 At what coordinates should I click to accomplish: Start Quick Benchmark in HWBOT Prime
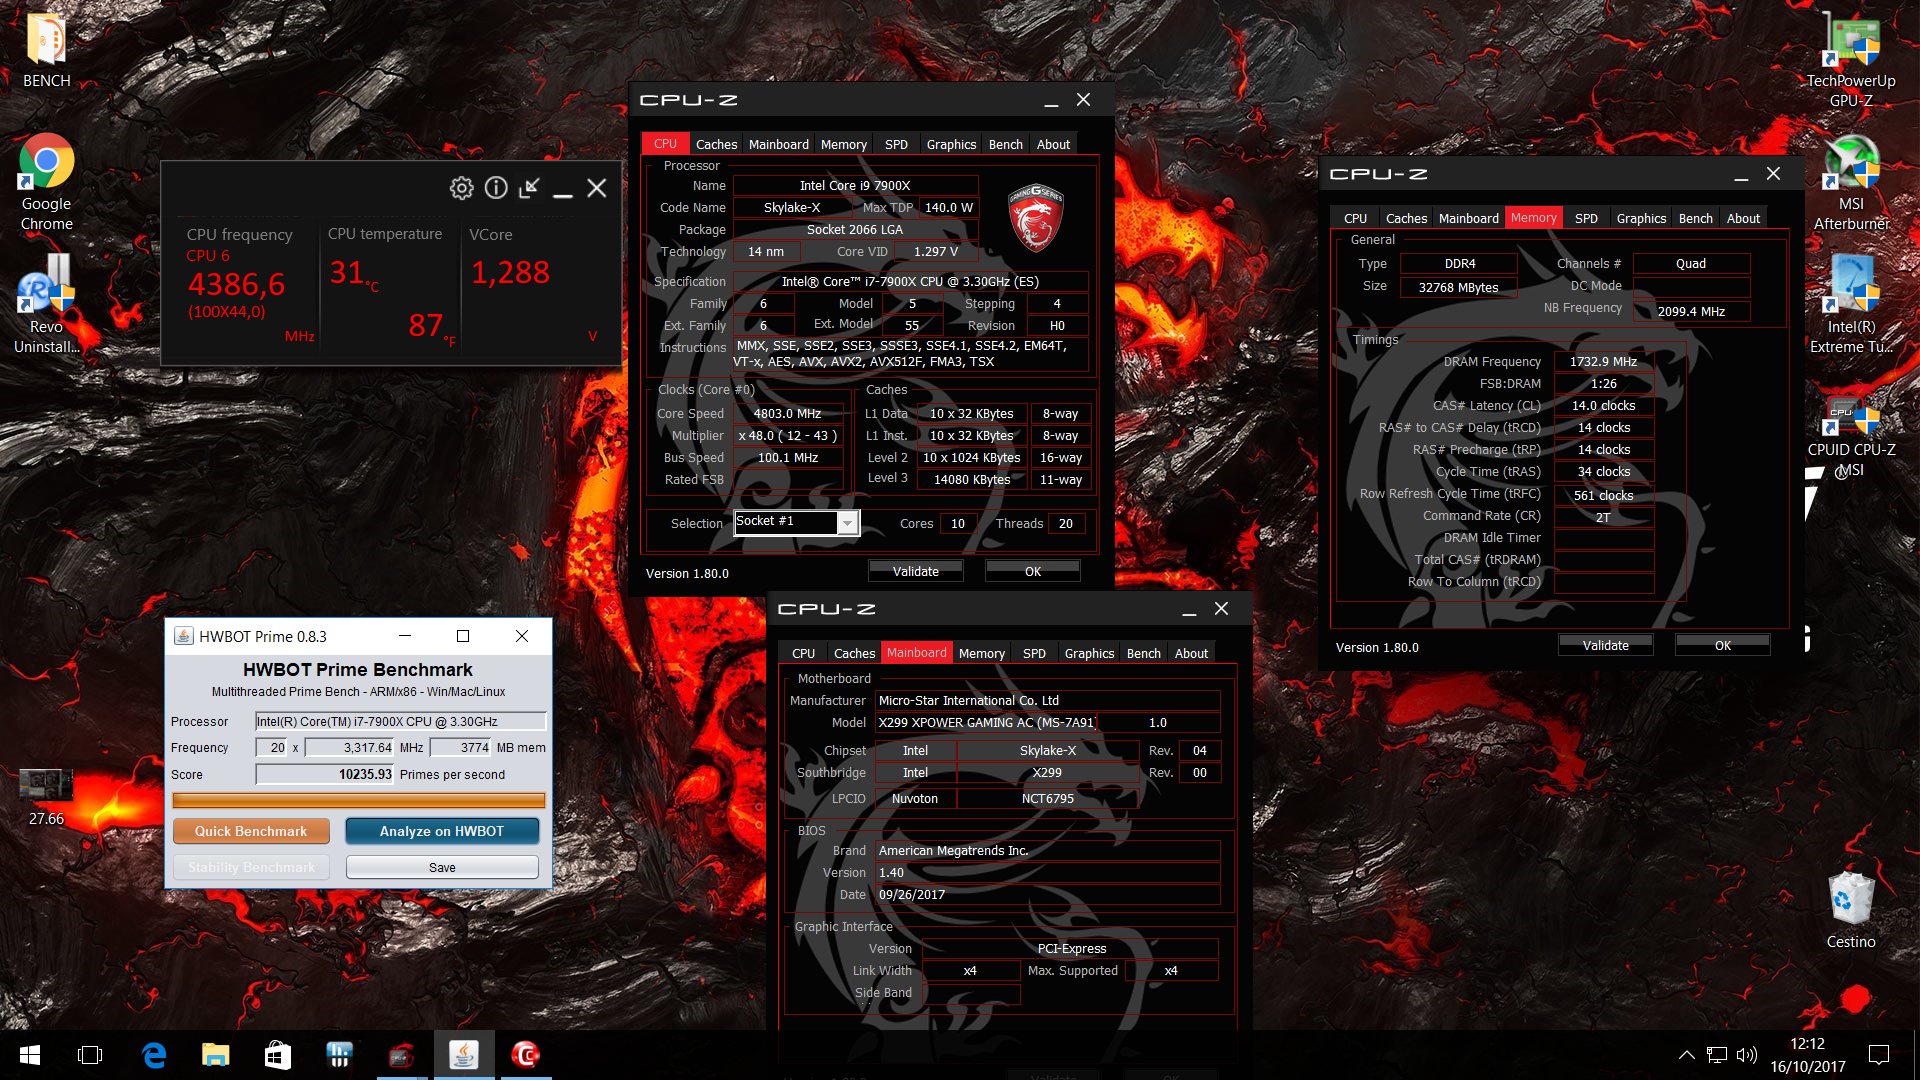tap(251, 831)
